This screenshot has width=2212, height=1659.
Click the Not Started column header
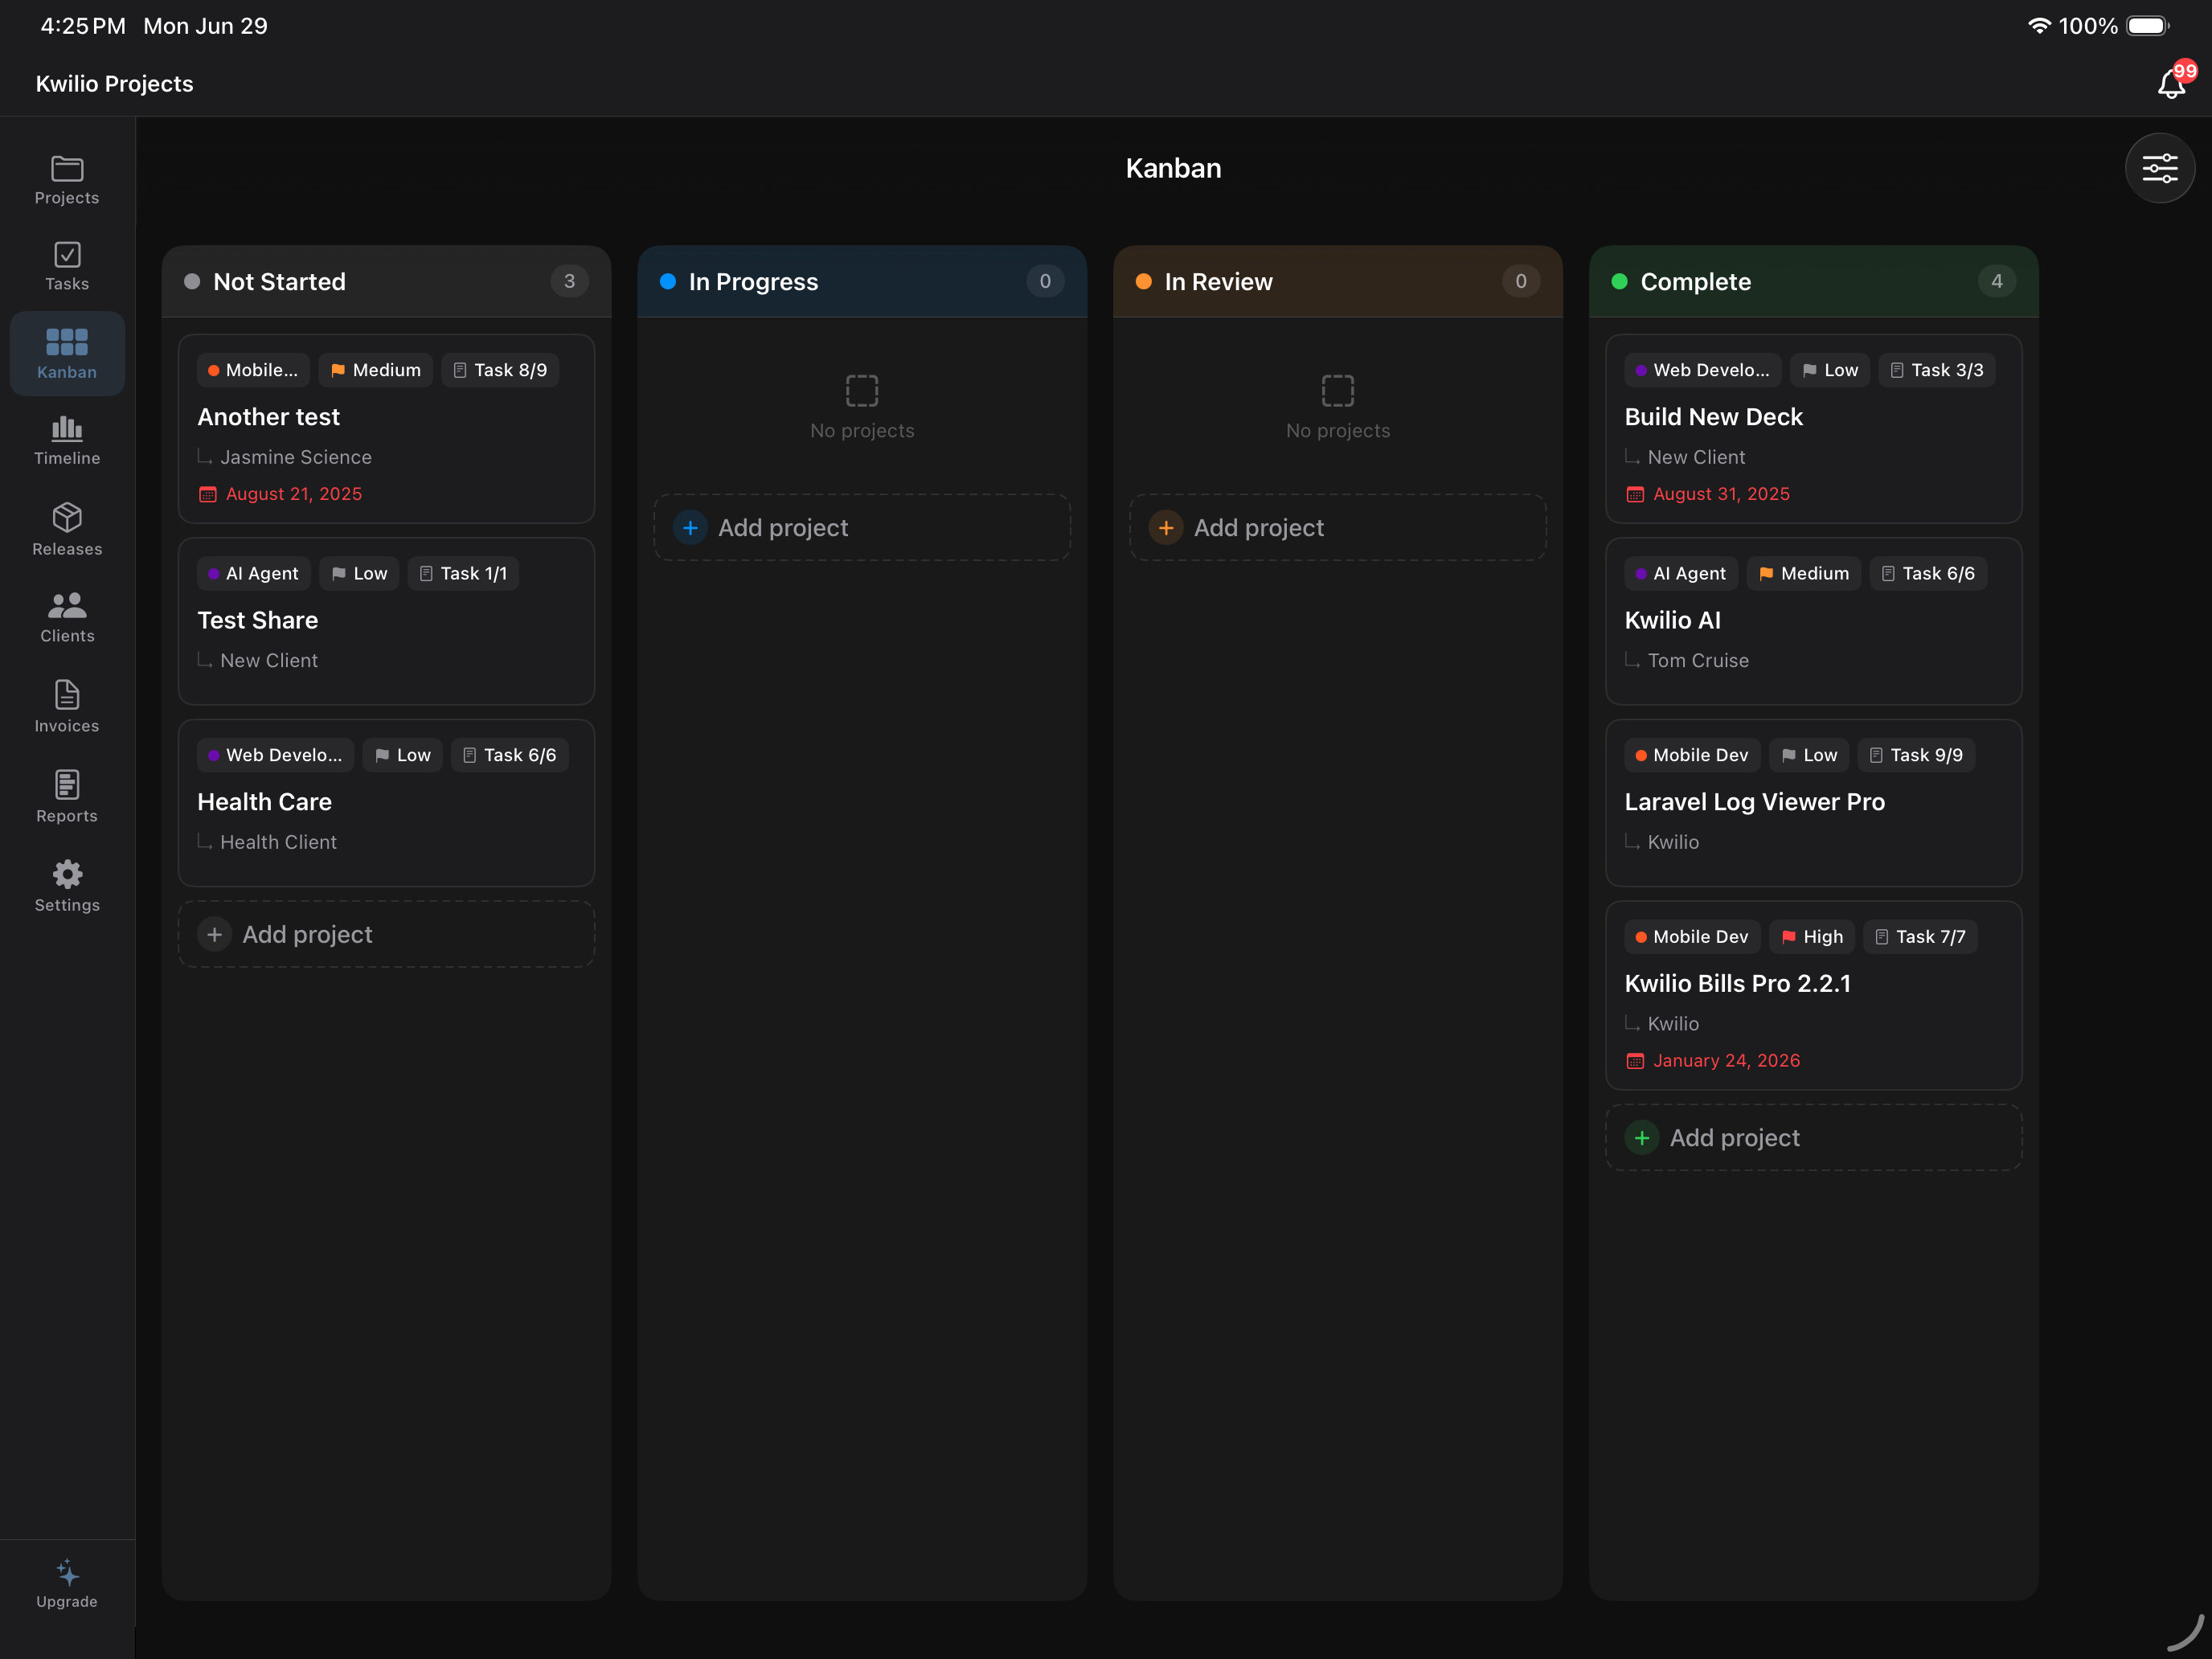386,282
